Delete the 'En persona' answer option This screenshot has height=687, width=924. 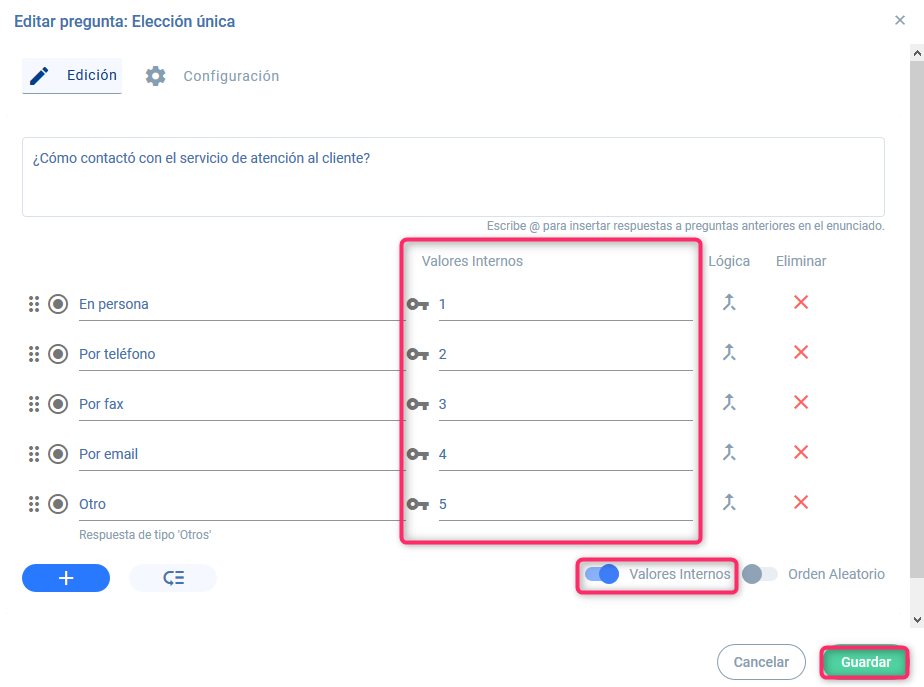coord(800,302)
